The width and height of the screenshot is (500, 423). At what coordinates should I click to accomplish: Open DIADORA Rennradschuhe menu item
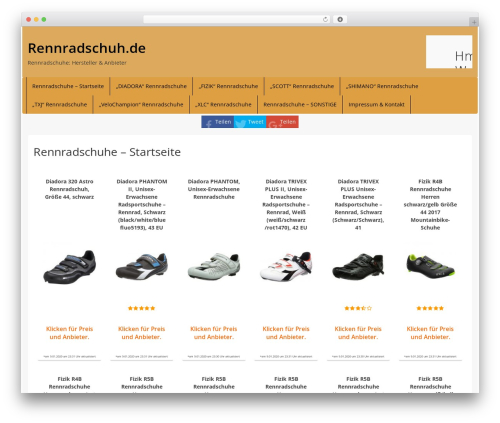coord(151,86)
